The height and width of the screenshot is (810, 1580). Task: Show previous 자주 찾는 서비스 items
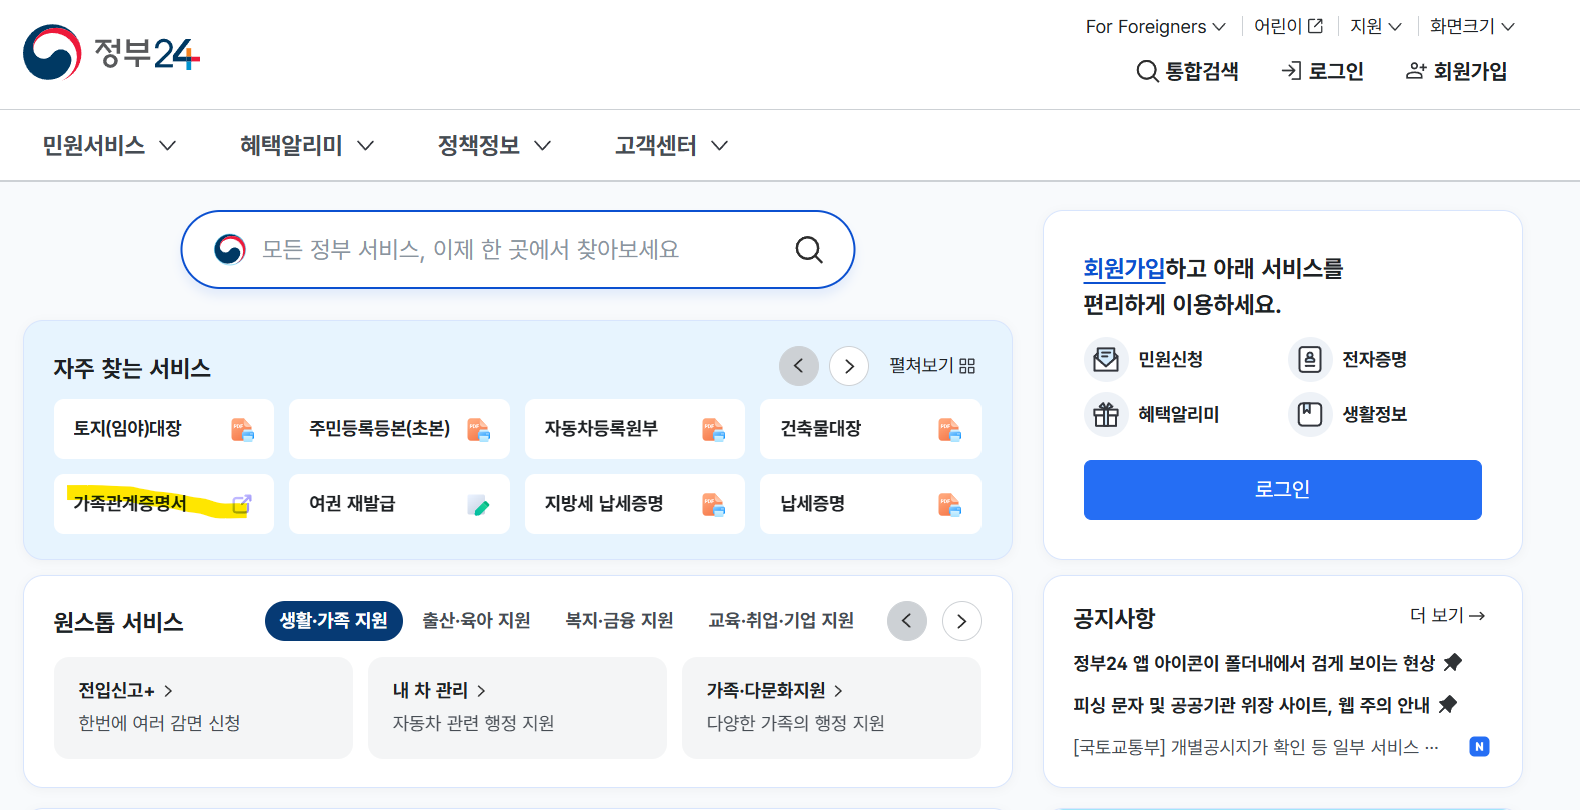pos(799,366)
